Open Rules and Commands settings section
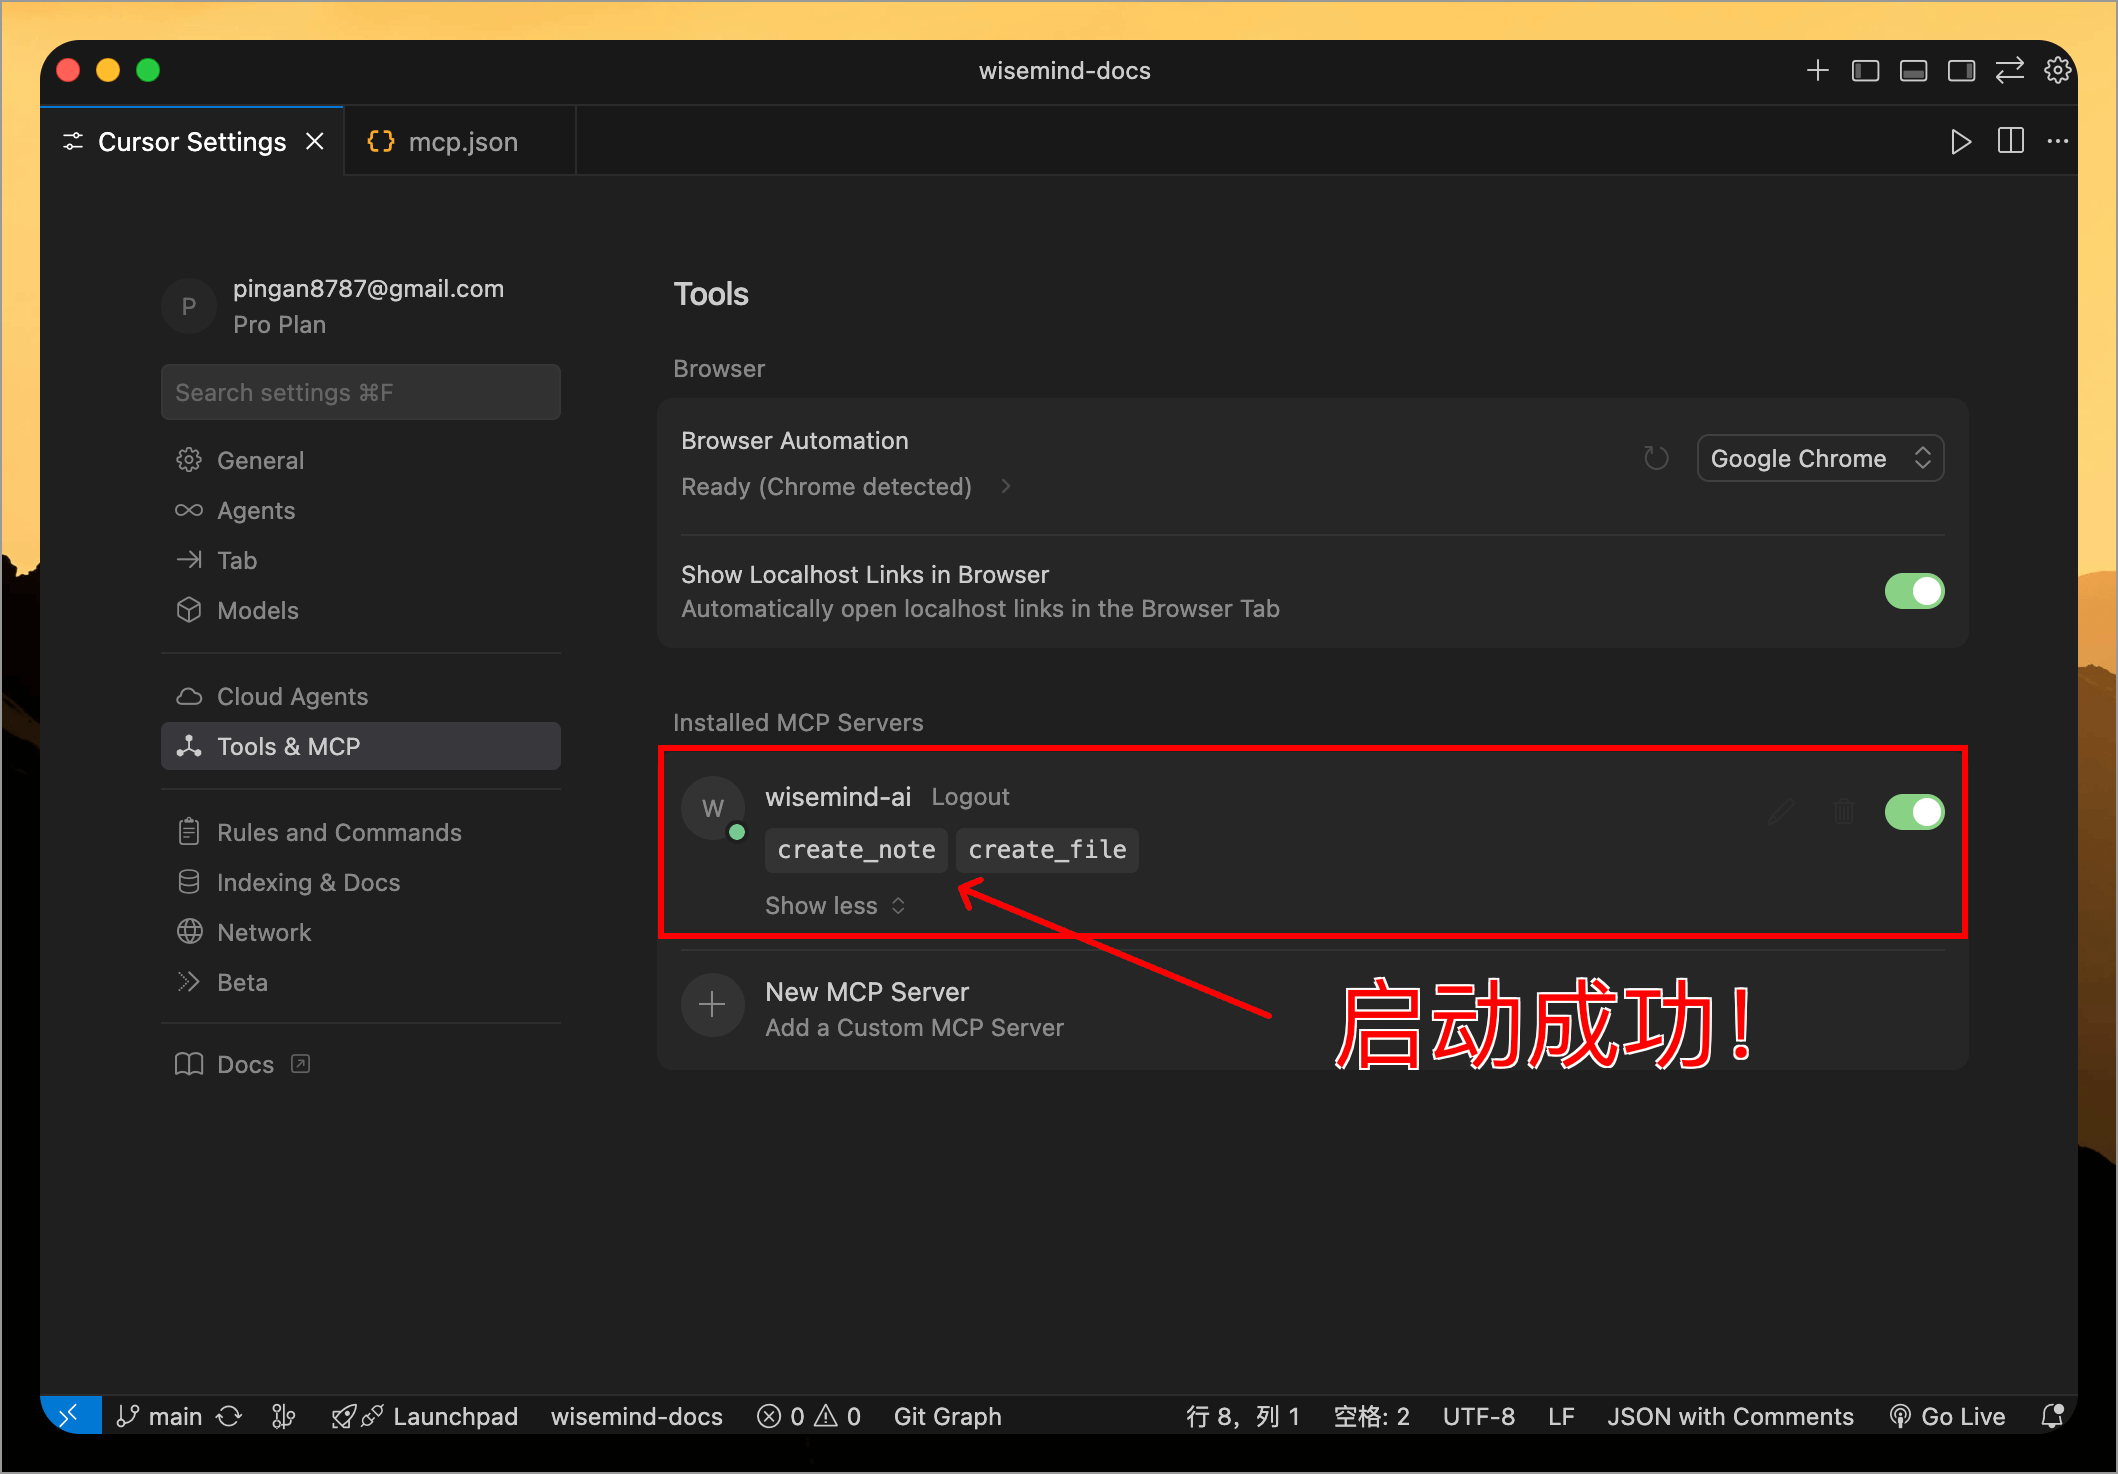The height and width of the screenshot is (1474, 2118). click(338, 832)
